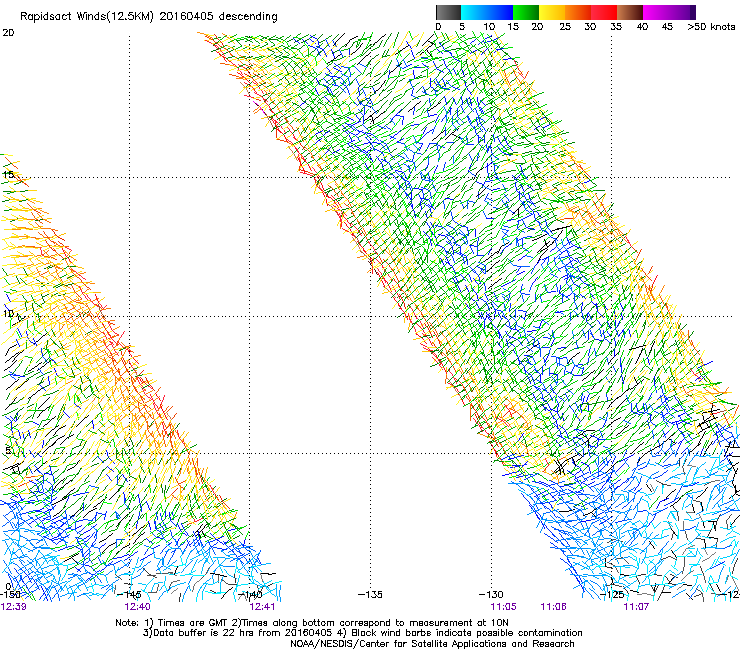The image size is (740, 650).
Task: Pick the brown 35–40 knots legend segment
Action: (630, 12)
